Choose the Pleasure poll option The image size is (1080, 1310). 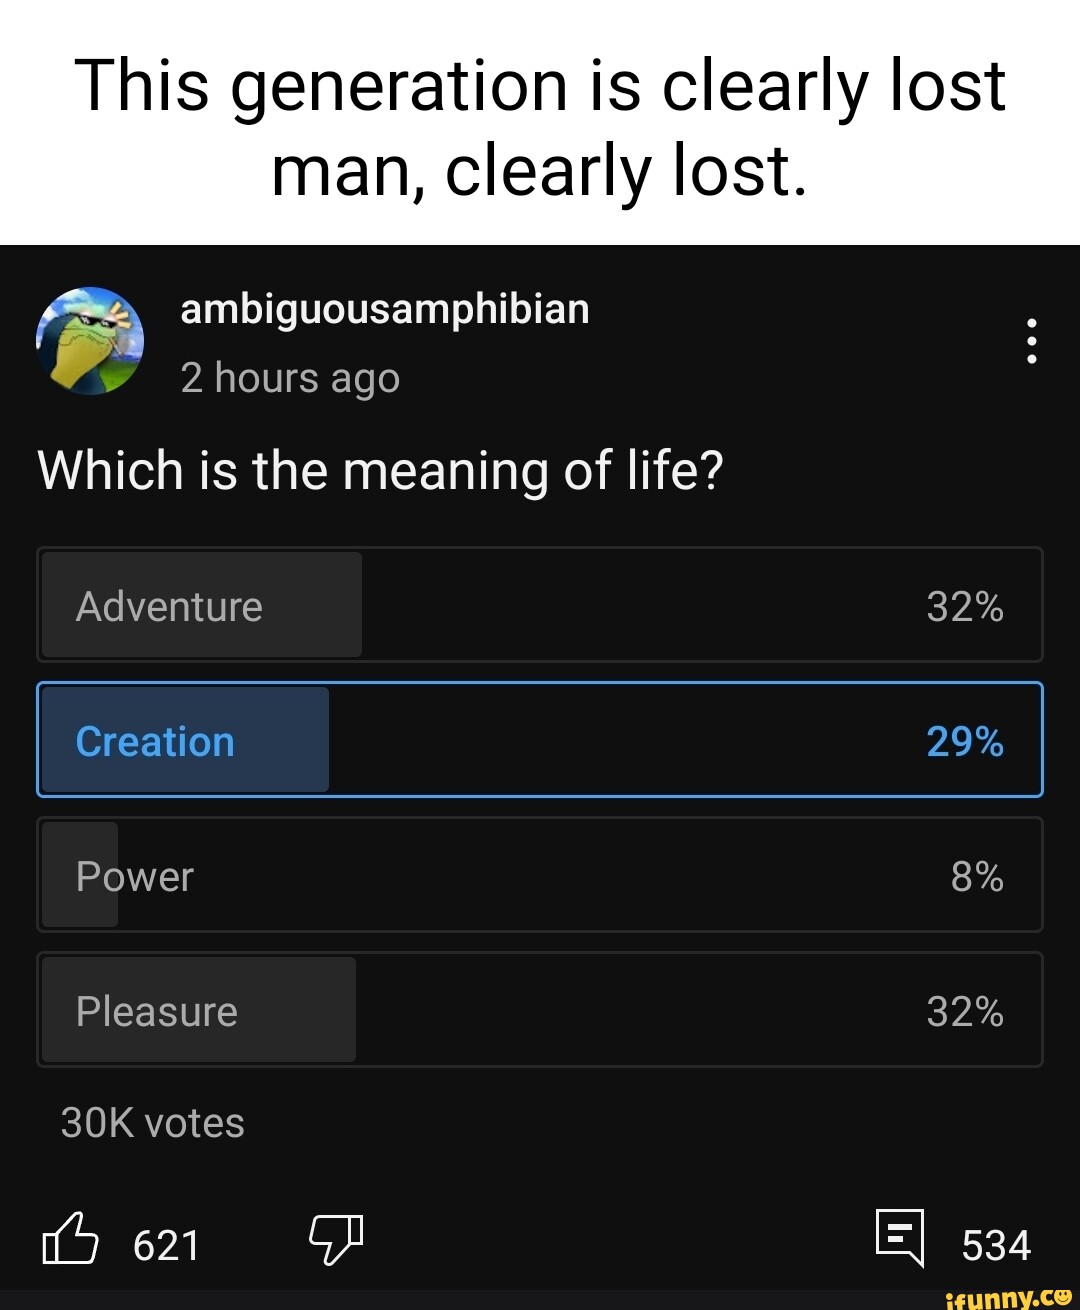(540, 1010)
